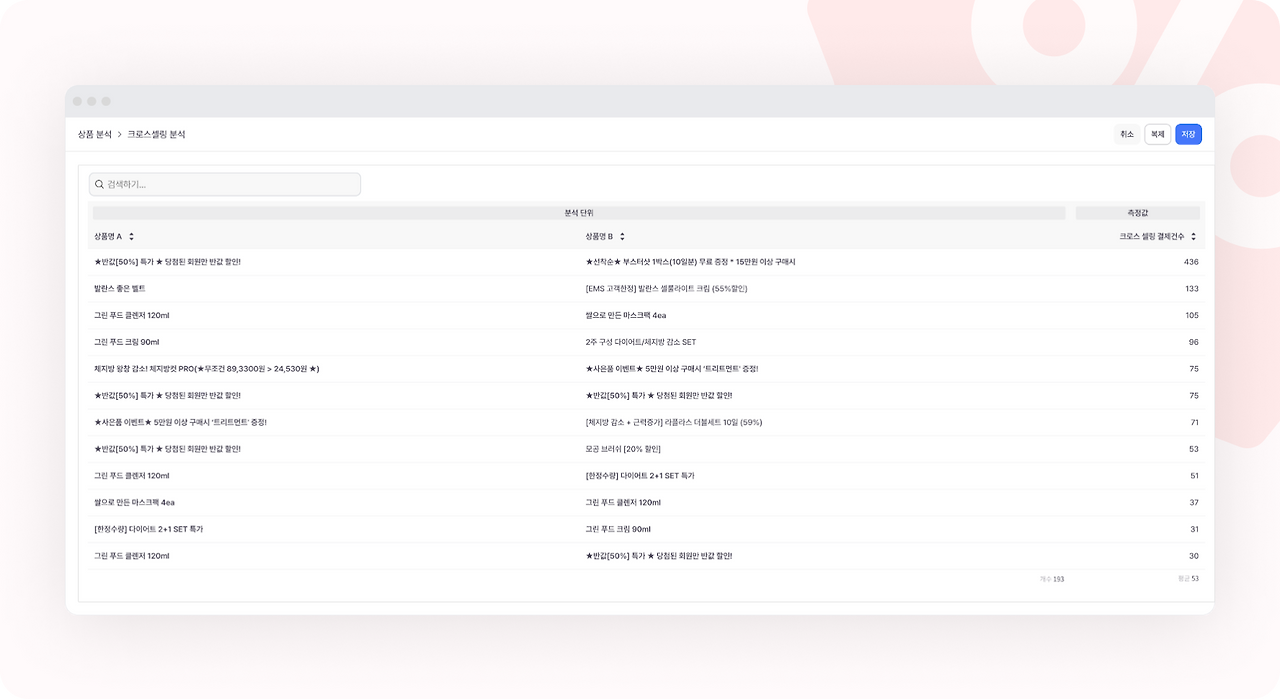Image resolution: width=1280 pixels, height=699 pixels.
Task: Click the ★선착순★ 부스터샷 1박스 cell
Action: pyautogui.click(x=691, y=262)
